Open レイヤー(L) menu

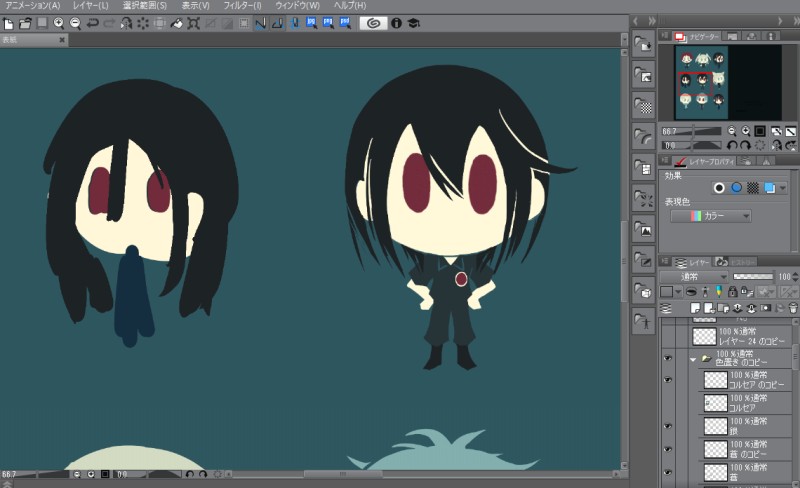91,6
